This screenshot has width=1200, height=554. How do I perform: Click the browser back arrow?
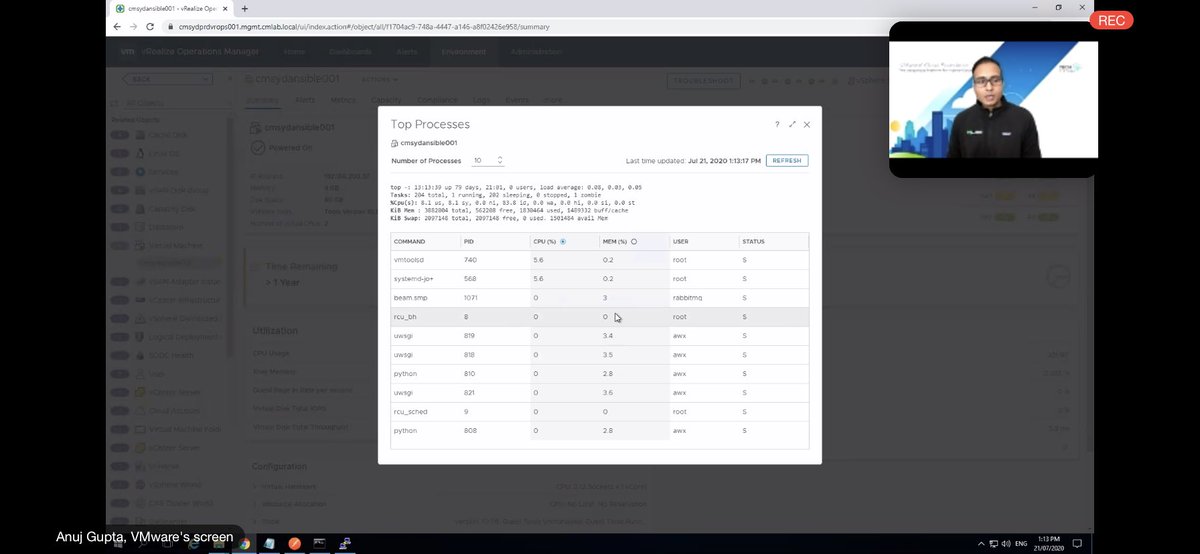point(117,26)
